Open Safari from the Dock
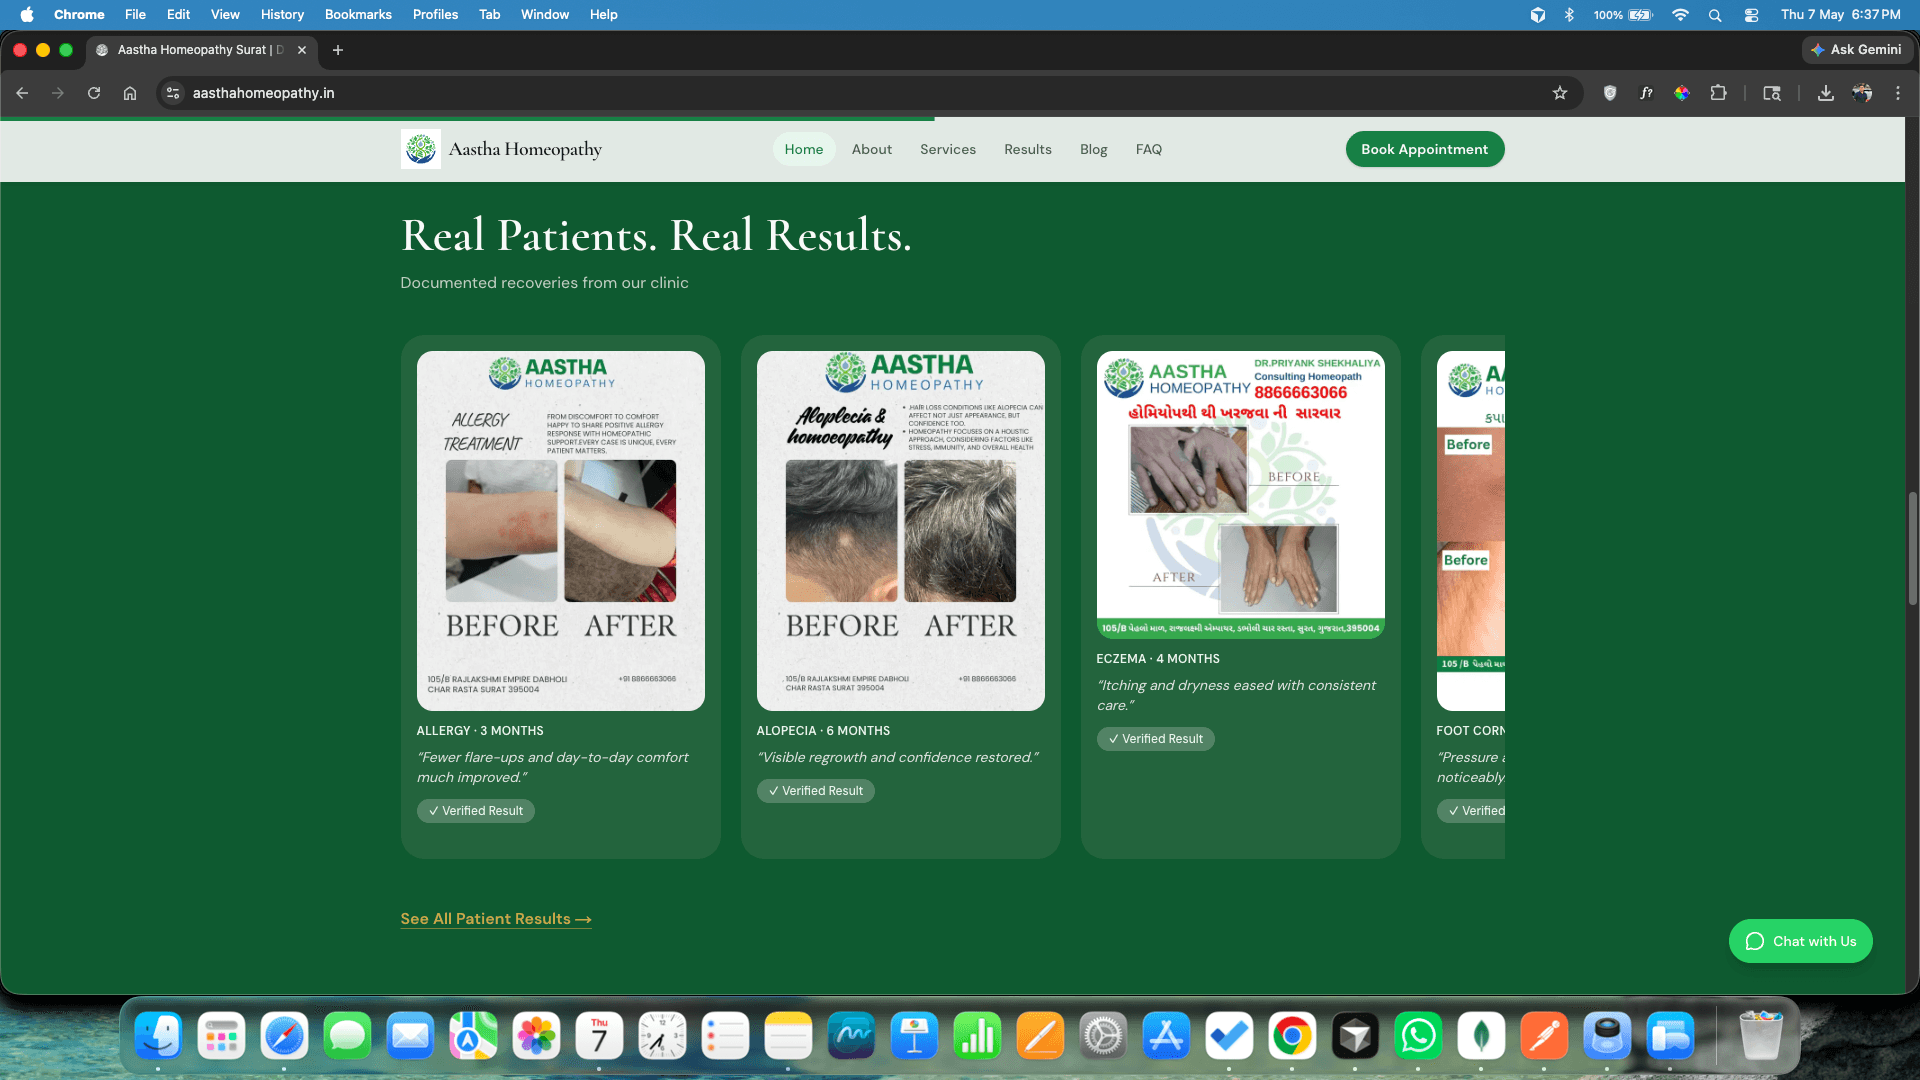Image resolution: width=1920 pixels, height=1080 pixels. coord(284,1035)
